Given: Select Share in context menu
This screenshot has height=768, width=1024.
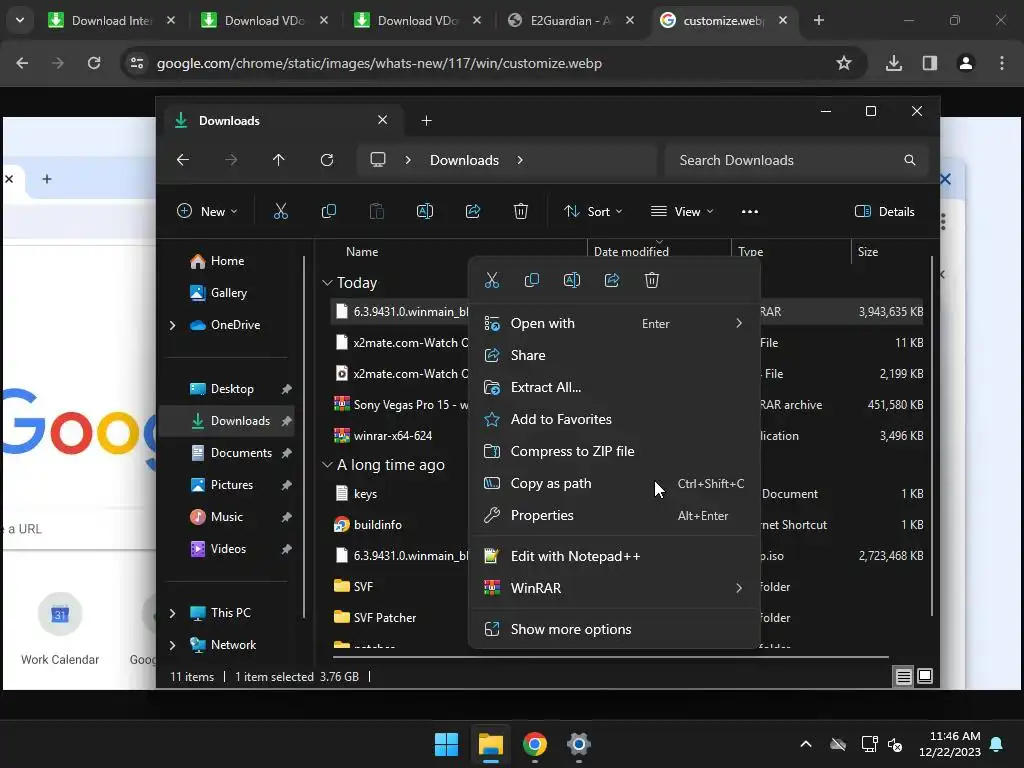Looking at the screenshot, I should [614, 355].
